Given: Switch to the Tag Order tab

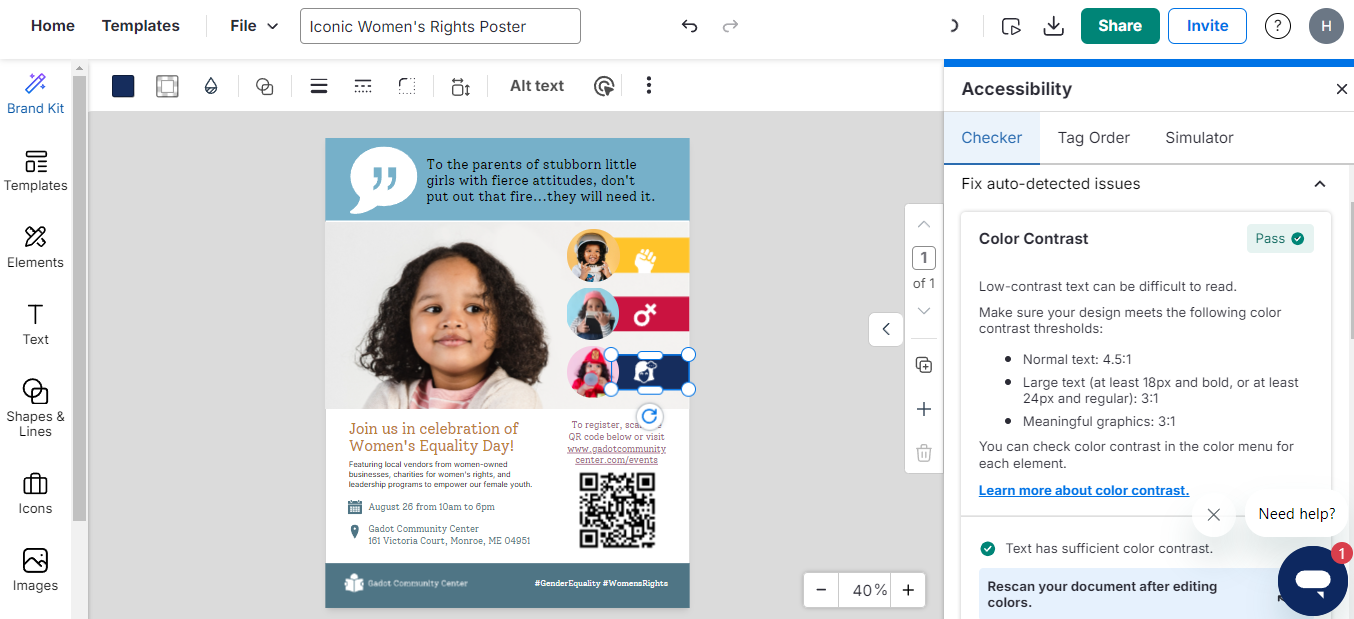Looking at the screenshot, I should pos(1094,138).
